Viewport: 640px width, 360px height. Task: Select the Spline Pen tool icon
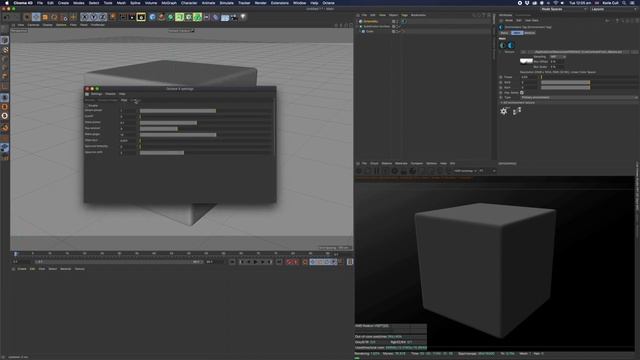(x=162, y=17)
